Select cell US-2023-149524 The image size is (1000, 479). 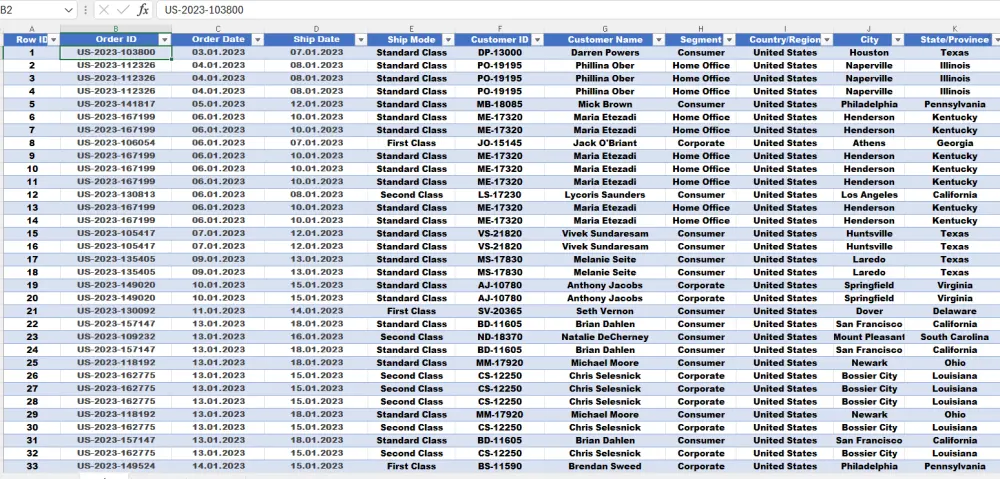pos(116,466)
